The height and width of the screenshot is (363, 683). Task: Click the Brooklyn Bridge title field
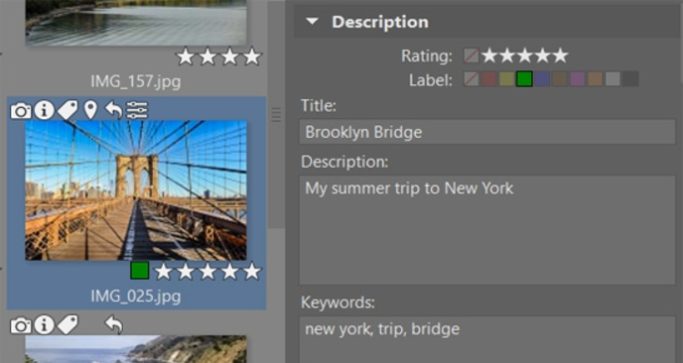(x=487, y=132)
